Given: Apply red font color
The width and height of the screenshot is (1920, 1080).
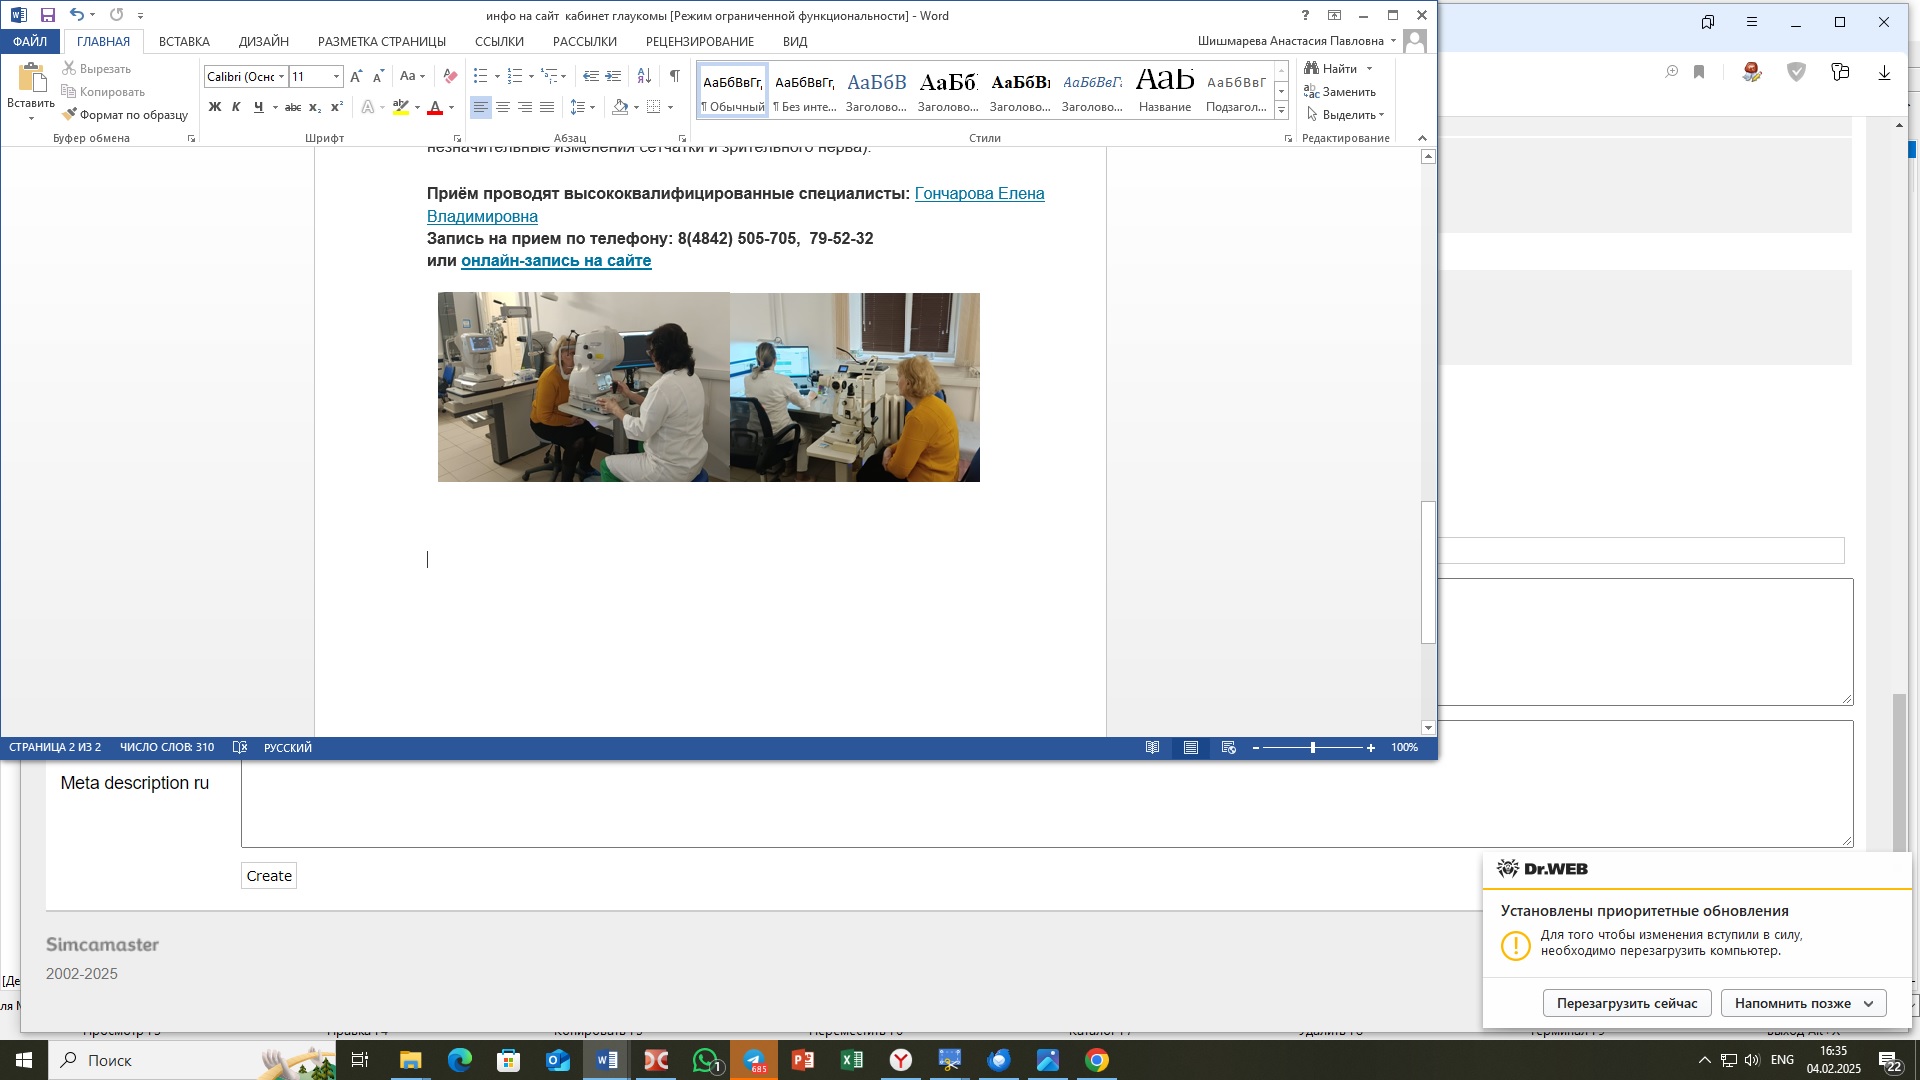Looking at the screenshot, I should (435, 107).
